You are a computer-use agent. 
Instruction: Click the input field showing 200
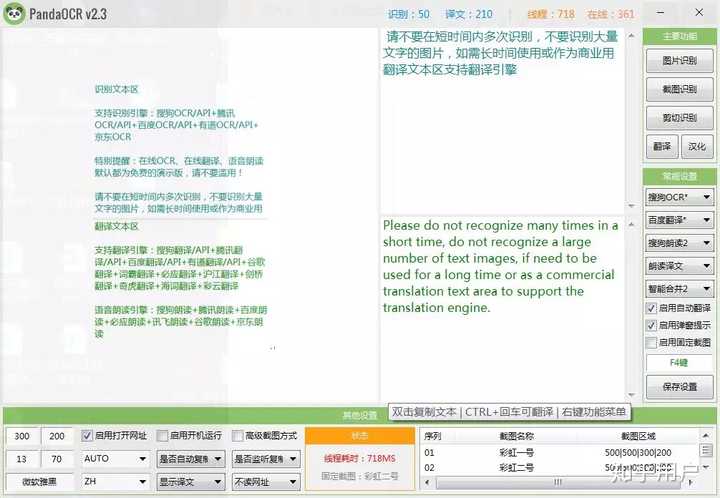(57, 436)
